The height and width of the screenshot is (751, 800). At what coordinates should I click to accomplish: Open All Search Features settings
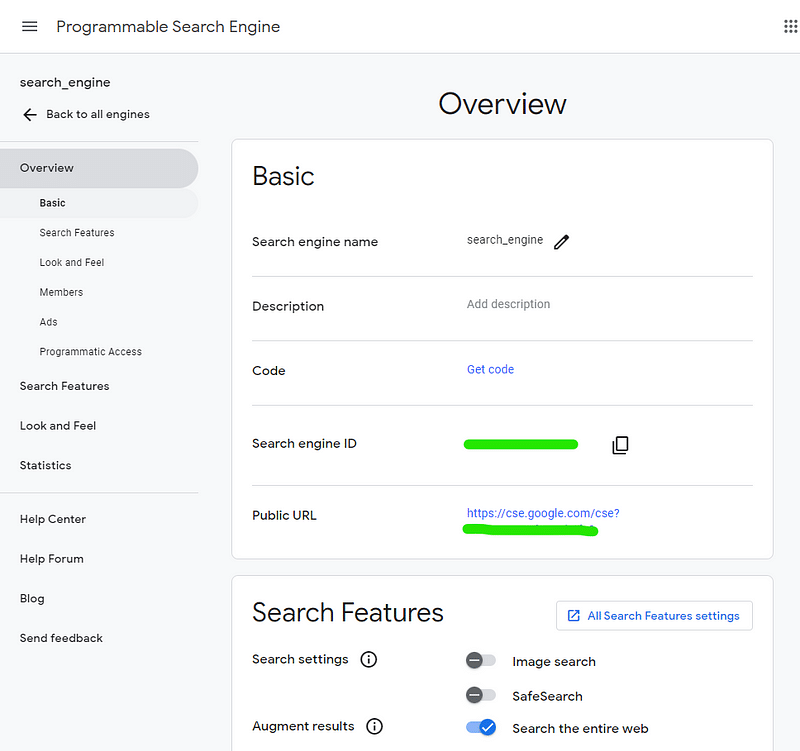point(654,616)
